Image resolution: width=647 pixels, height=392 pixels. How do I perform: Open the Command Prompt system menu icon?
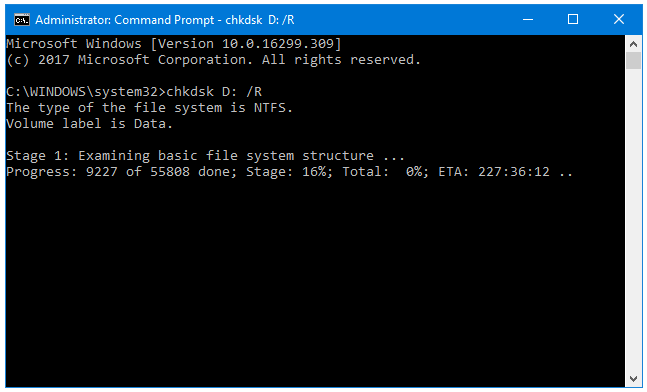click(22, 19)
